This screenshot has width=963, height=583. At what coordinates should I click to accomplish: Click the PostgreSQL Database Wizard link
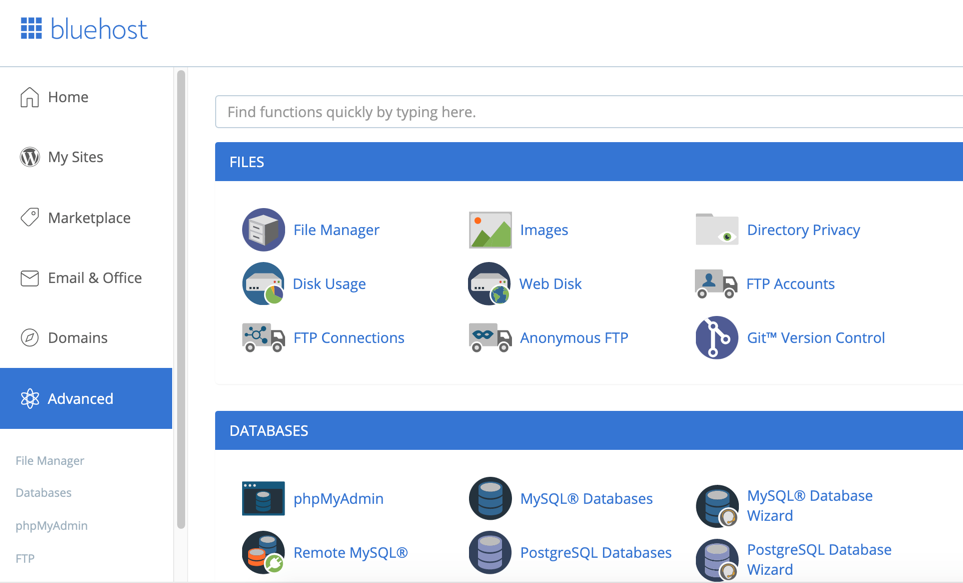(819, 560)
